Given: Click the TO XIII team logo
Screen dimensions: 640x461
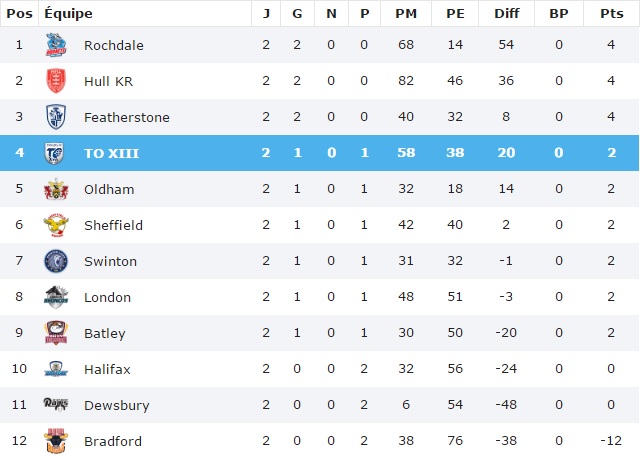Looking at the screenshot, I should point(56,153).
